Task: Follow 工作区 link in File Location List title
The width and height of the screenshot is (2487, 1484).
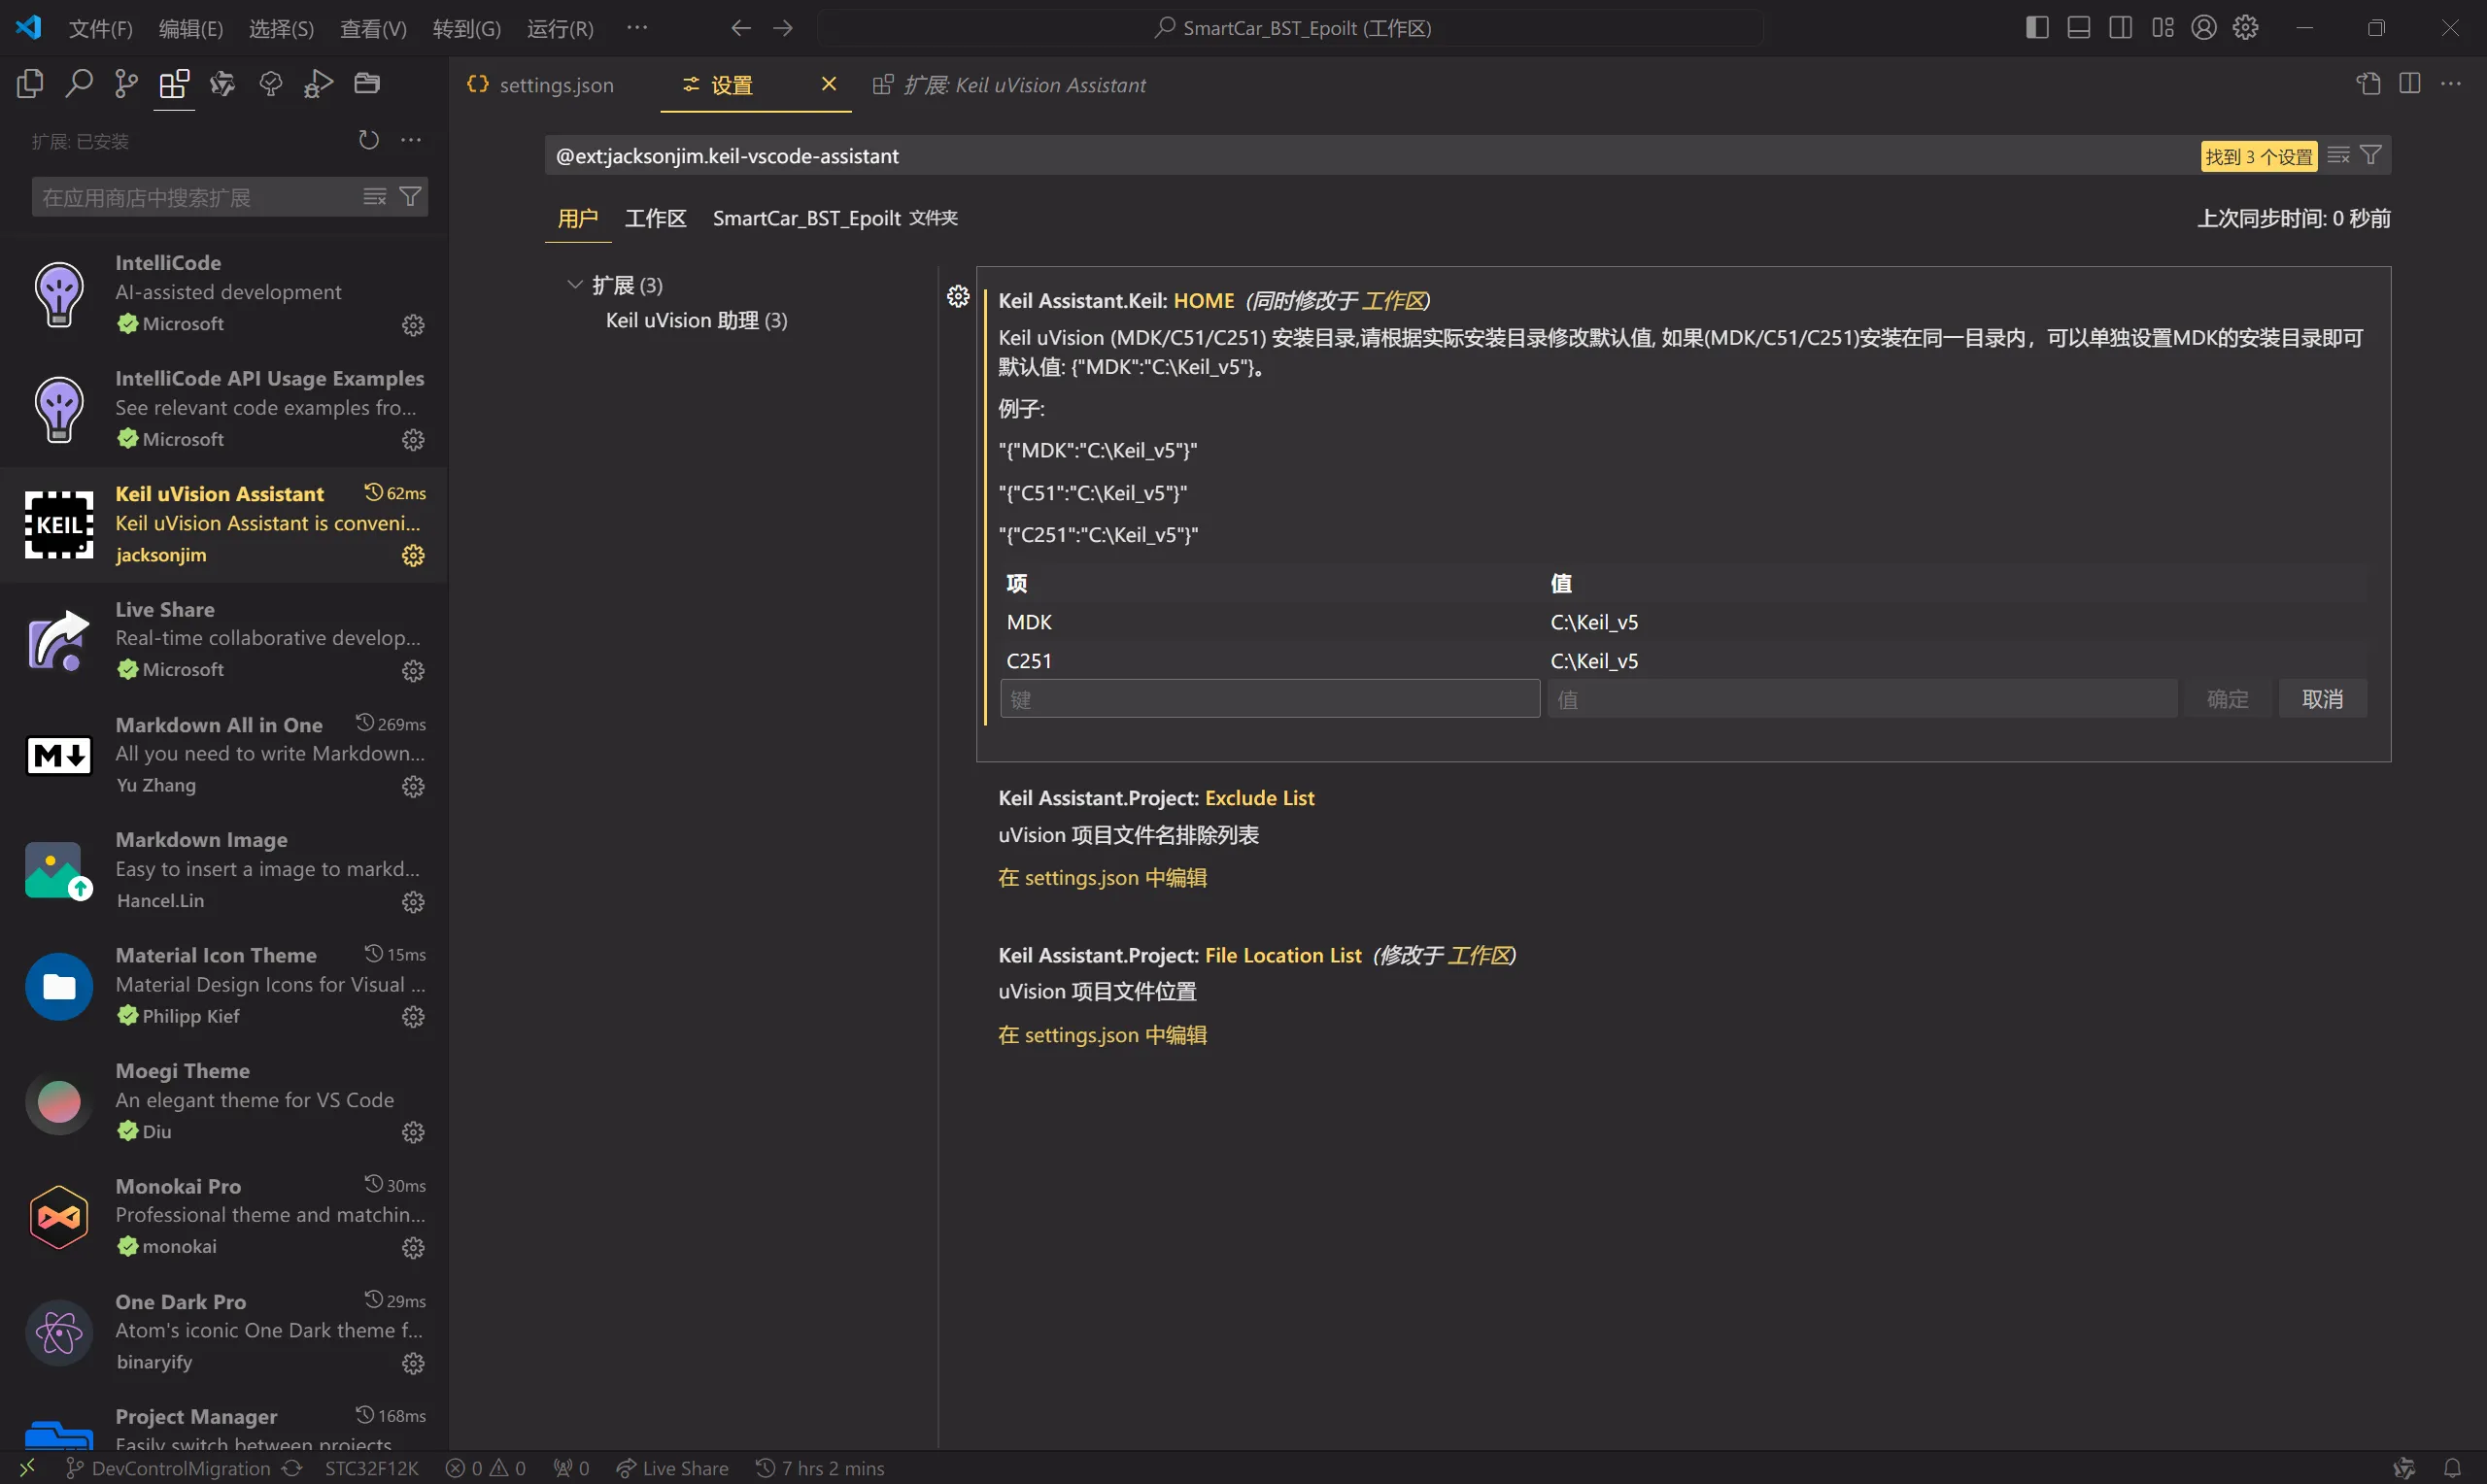Action: click(x=1479, y=955)
